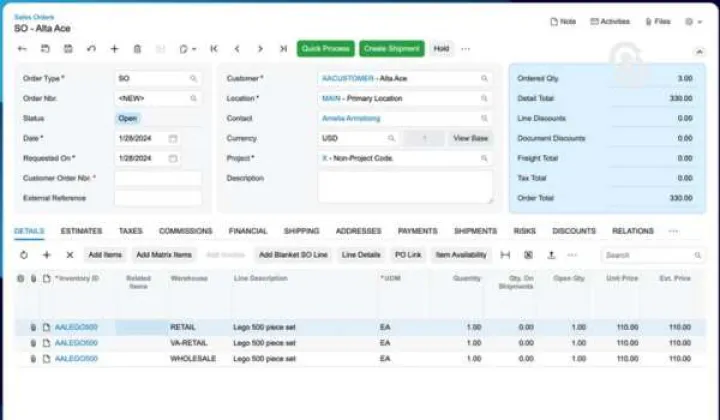
Task: Collapse the order summary form panel
Action: pyautogui.click(x=699, y=49)
